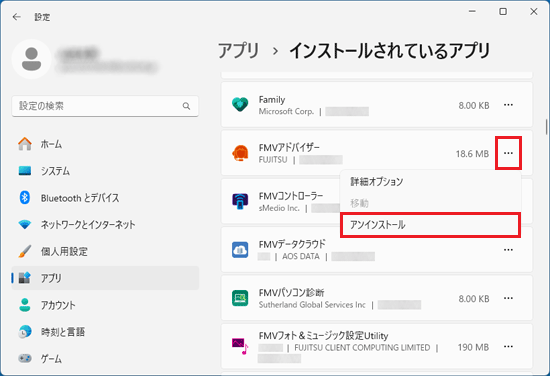The width and height of the screenshot is (550, 376).
Task: Click the 18.6 MB size value
Action: [472, 154]
